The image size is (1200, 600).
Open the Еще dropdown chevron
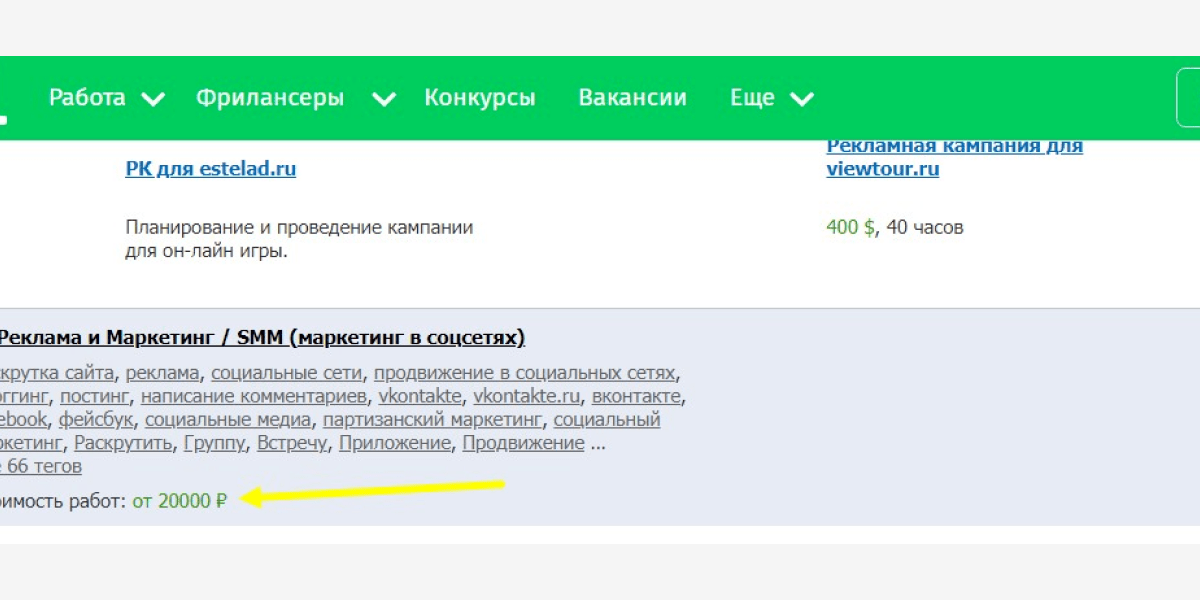tap(802, 99)
